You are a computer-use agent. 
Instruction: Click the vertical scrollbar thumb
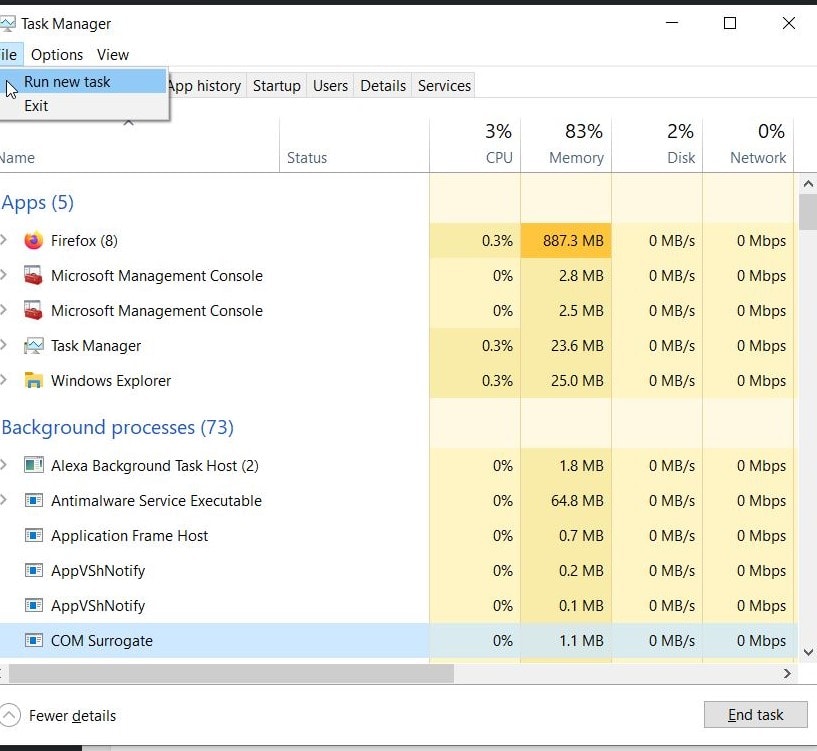tap(808, 212)
